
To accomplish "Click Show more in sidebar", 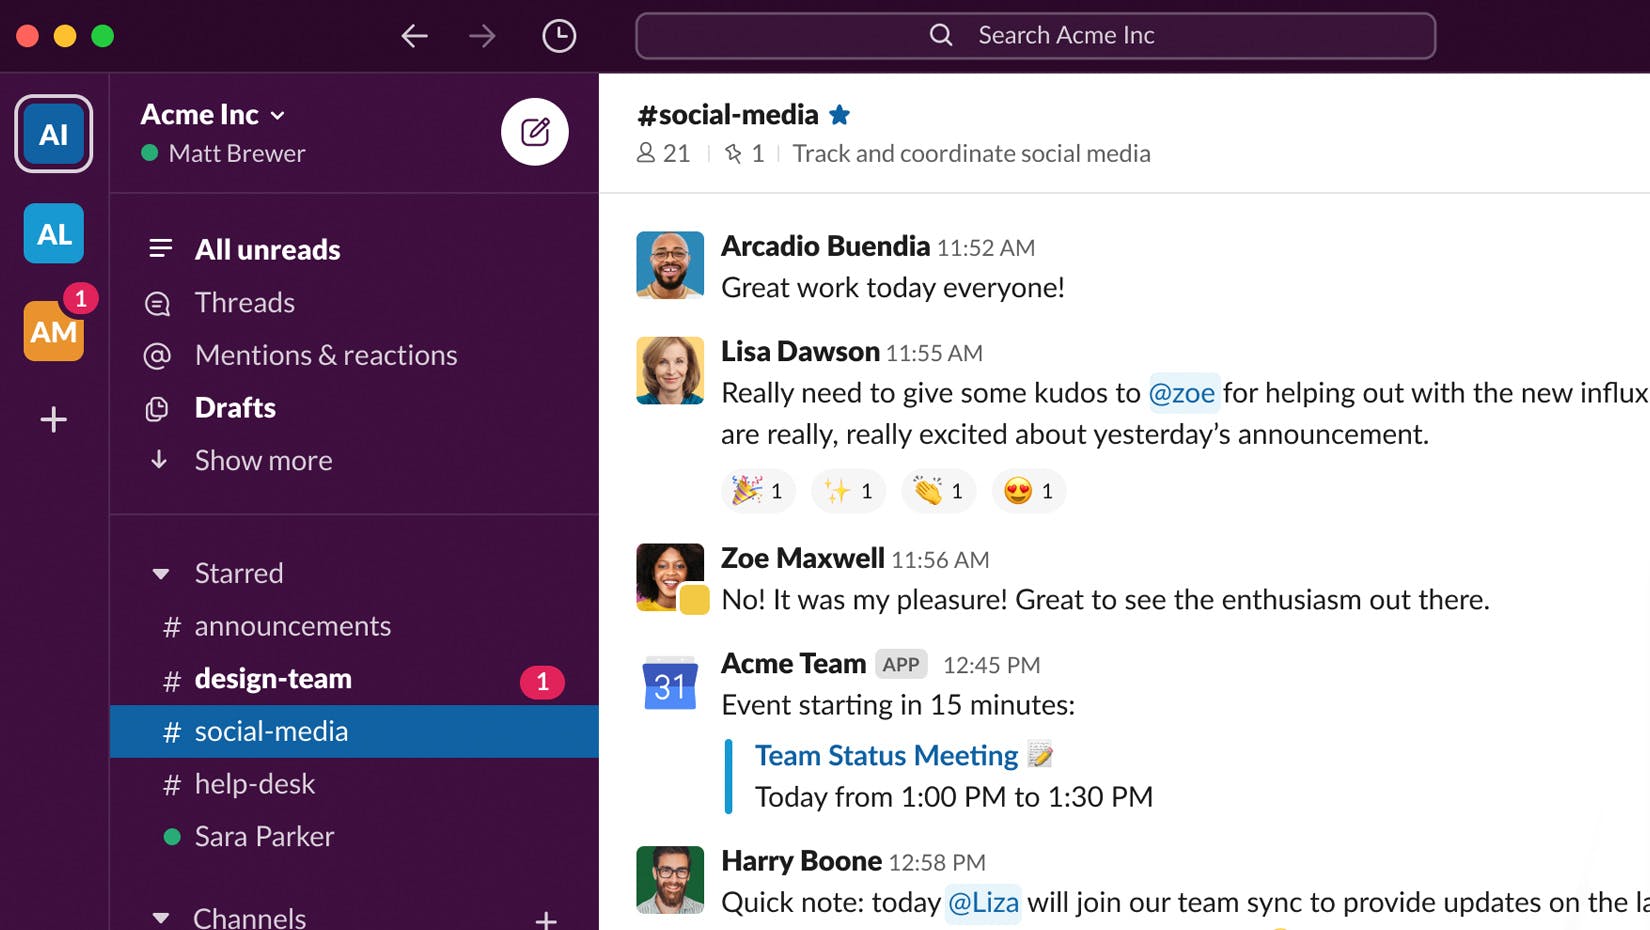I will pyautogui.click(x=263, y=460).
